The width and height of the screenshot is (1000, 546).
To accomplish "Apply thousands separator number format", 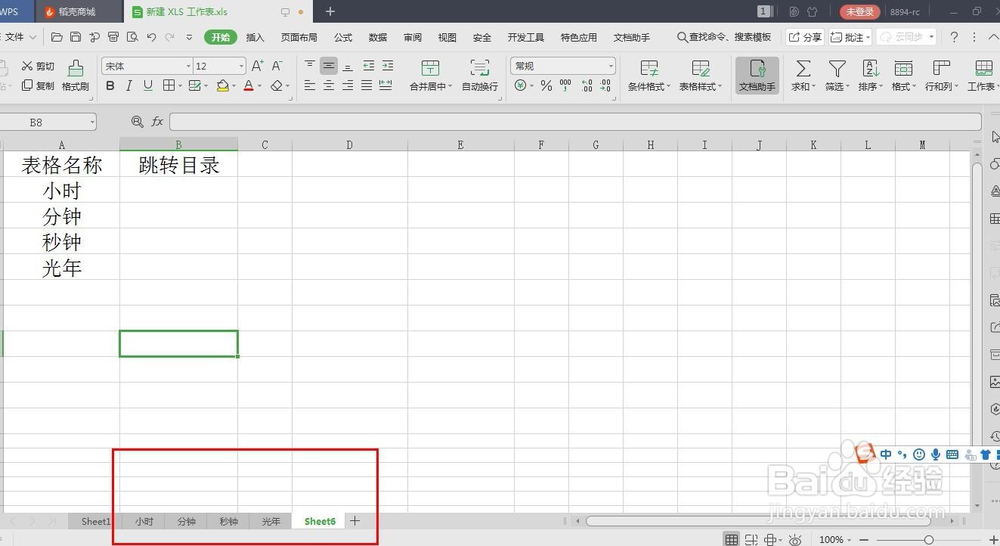I will (x=566, y=85).
